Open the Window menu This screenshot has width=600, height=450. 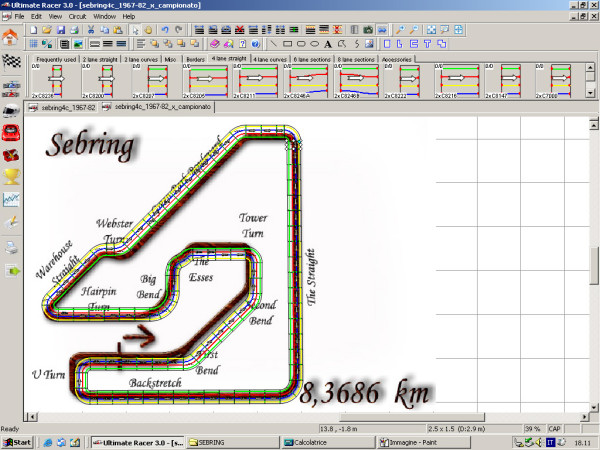point(104,17)
